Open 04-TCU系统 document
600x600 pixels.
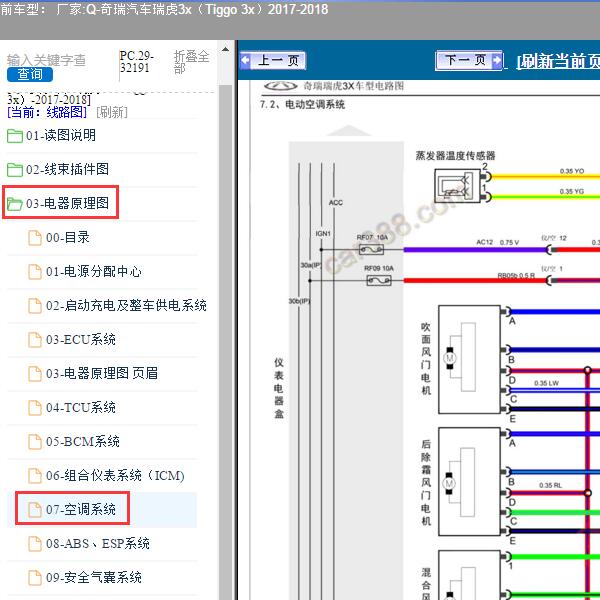(x=81, y=407)
